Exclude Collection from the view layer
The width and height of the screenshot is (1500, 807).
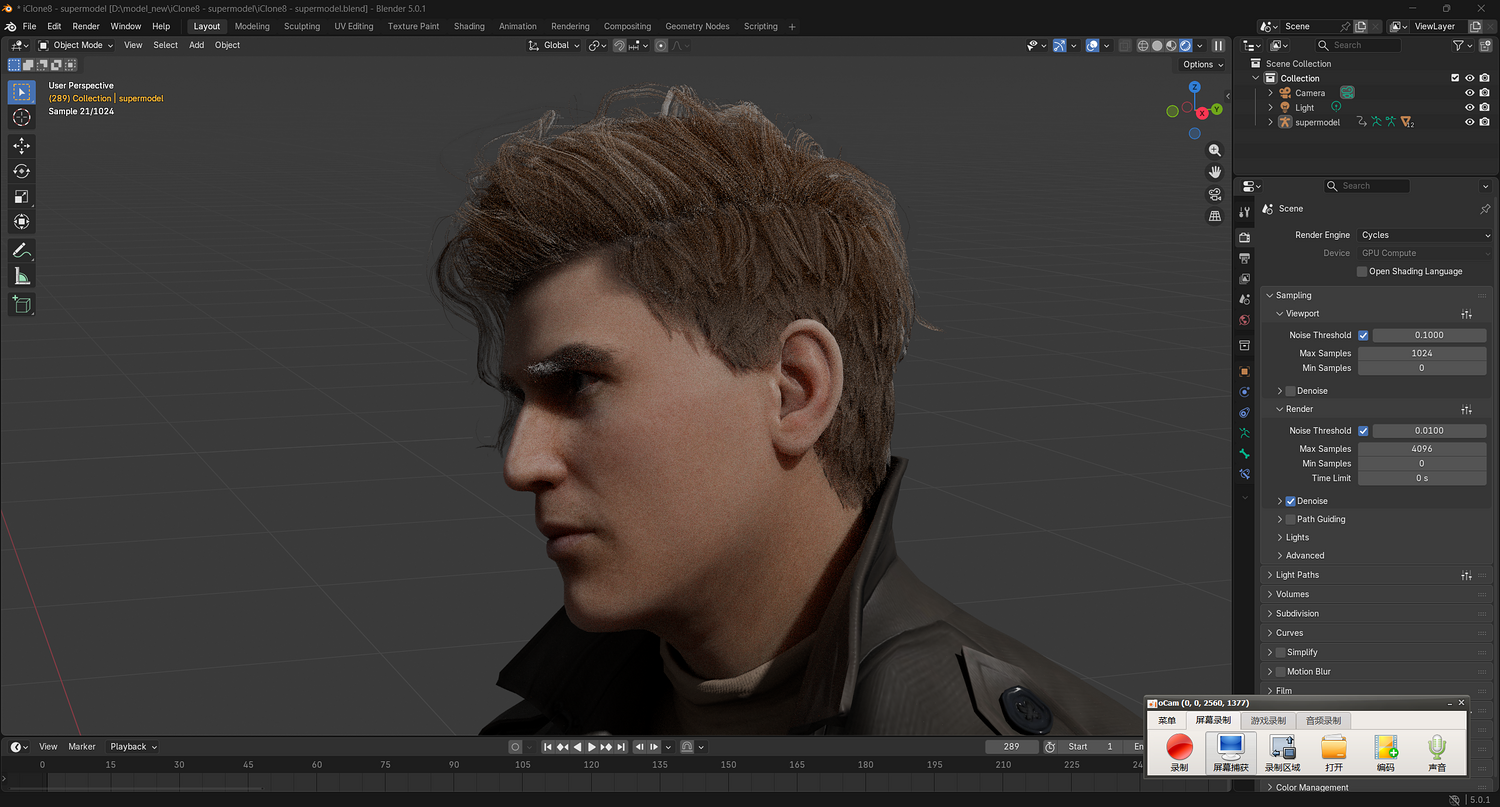coord(1455,78)
